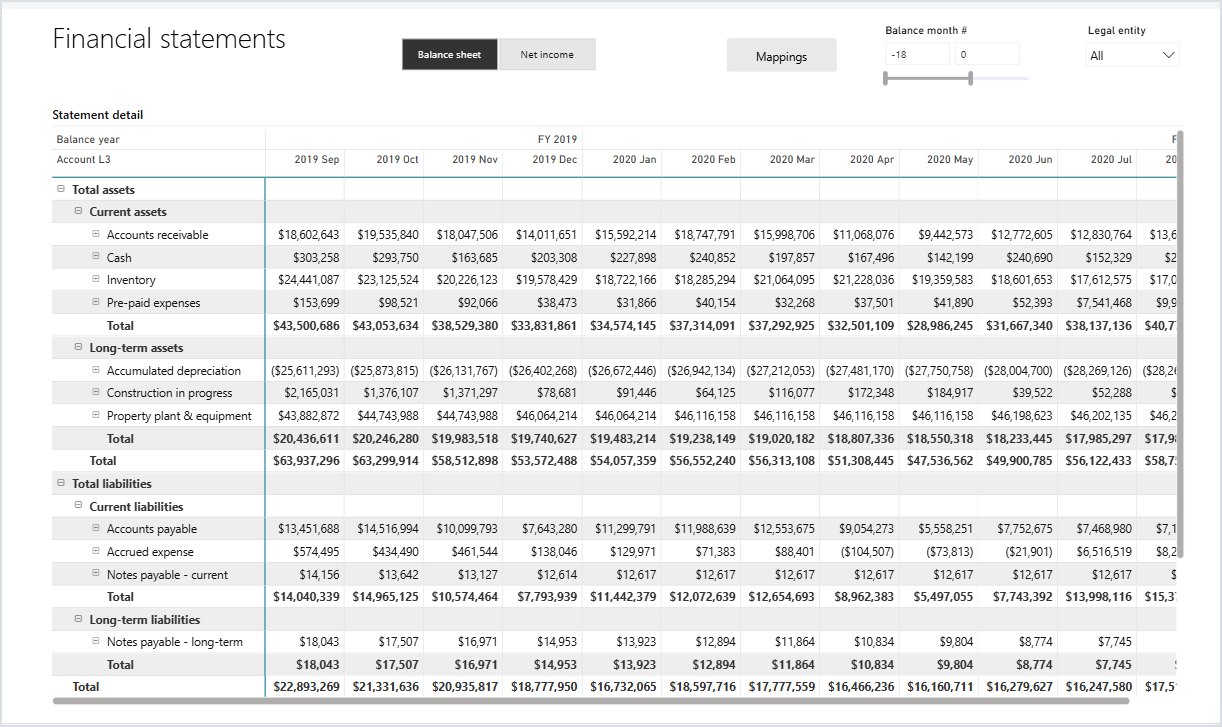Select the 2019 Oct column header

(x=398, y=159)
